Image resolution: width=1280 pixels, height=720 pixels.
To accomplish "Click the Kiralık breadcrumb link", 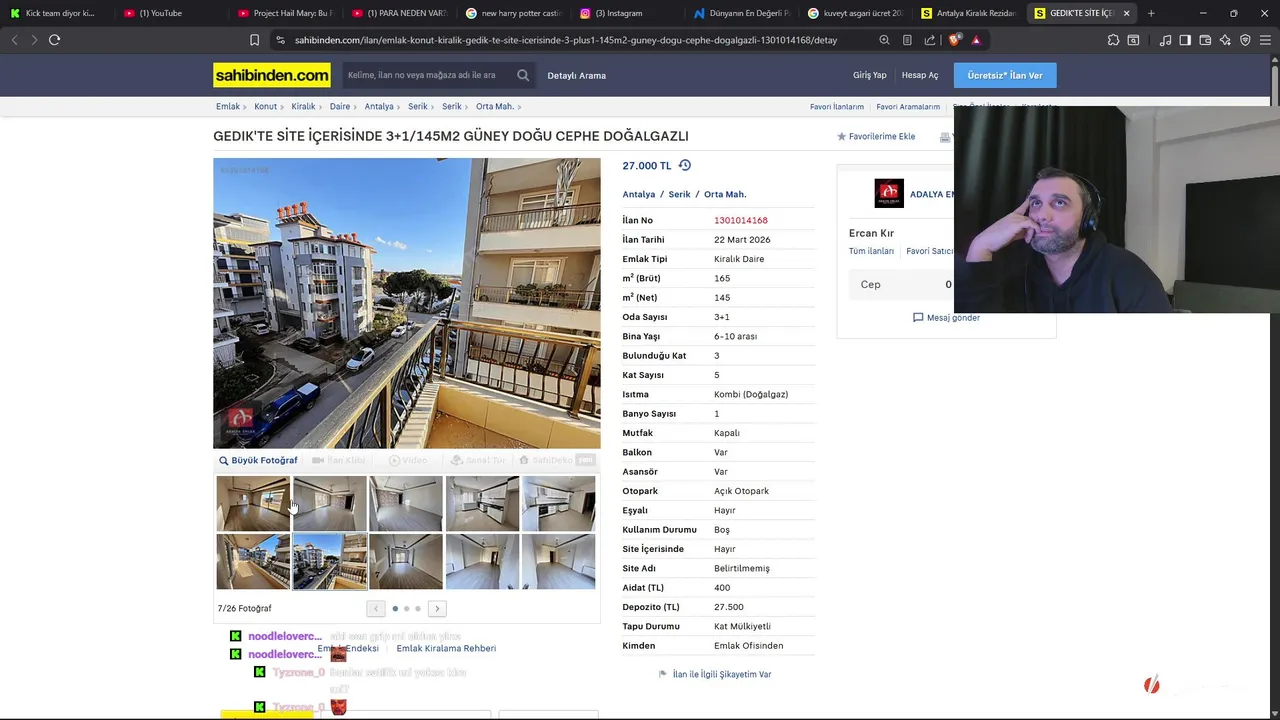I will coord(303,106).
